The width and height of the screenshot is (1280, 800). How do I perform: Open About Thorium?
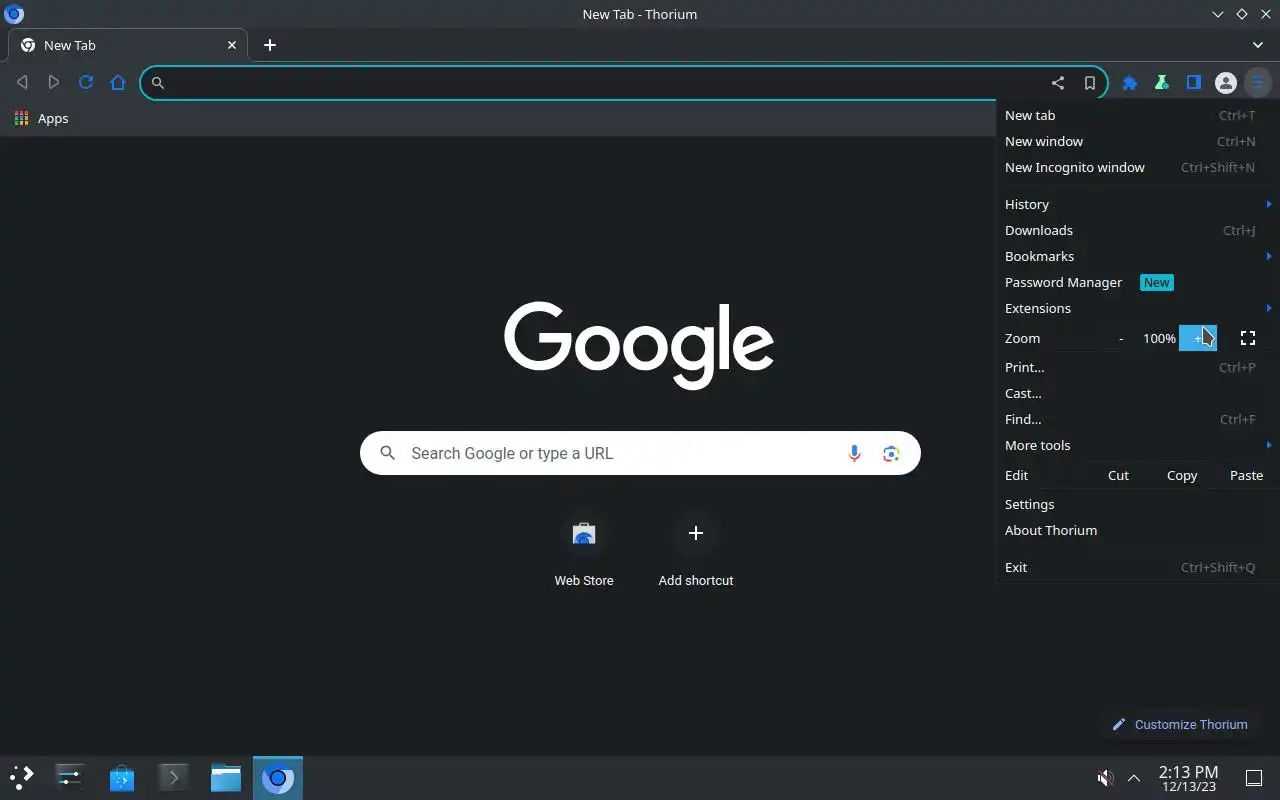(x=1138, y=530)
